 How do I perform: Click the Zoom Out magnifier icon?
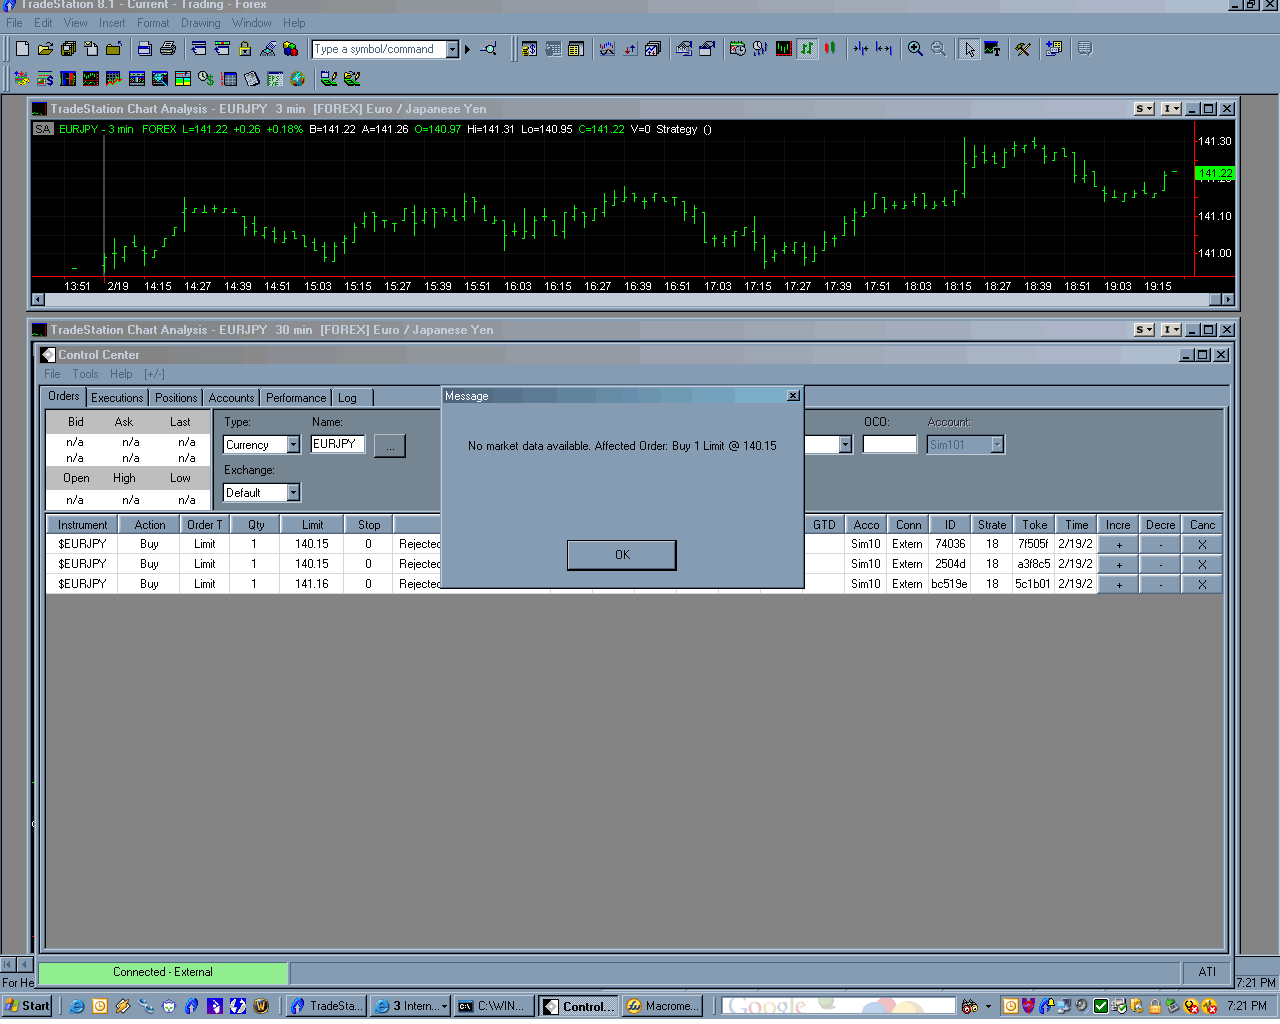[938, 48]
